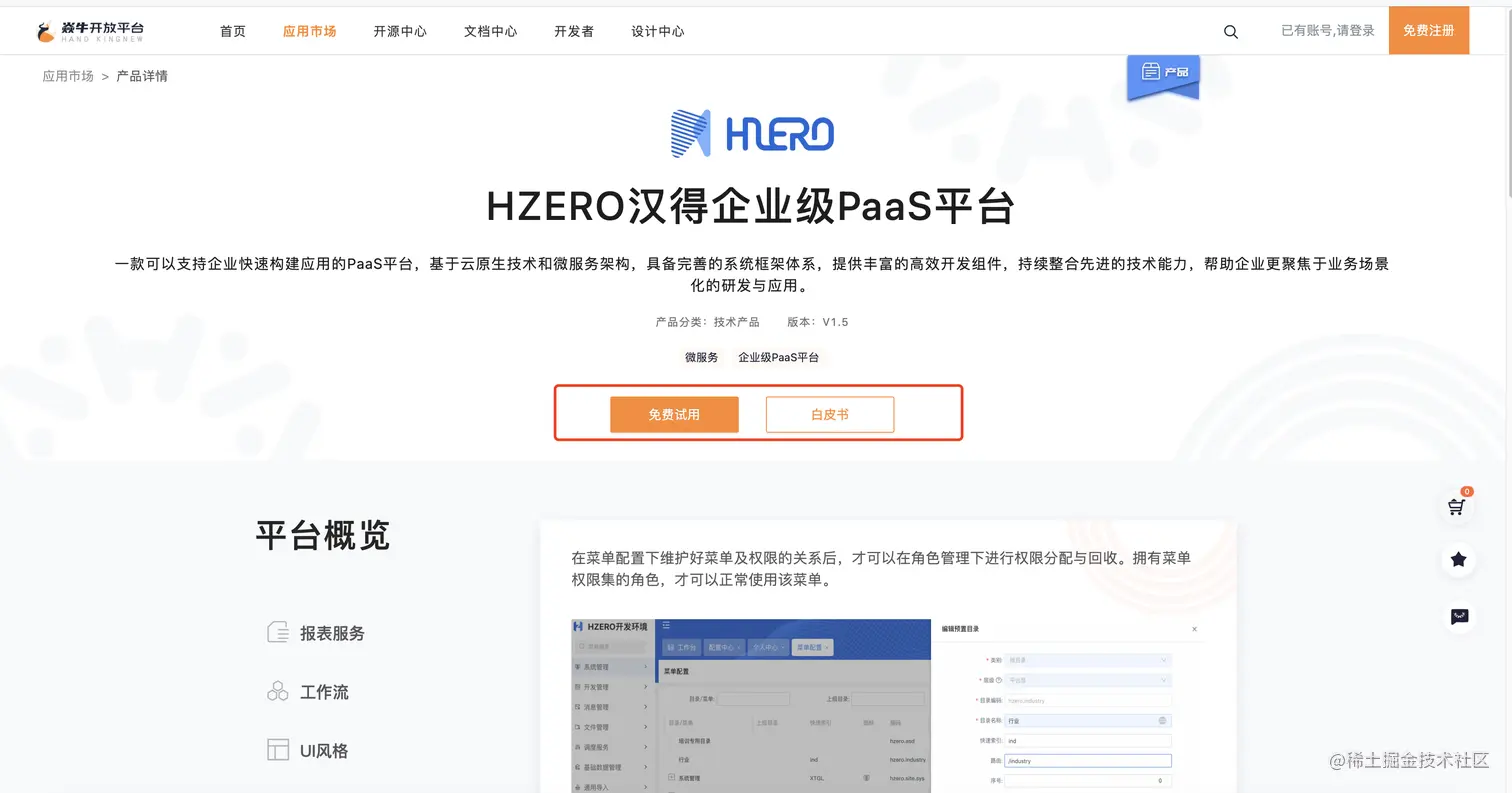Click the 目录/菜单 search input in screenshot
1512x793 pixels.
point(753,699)
